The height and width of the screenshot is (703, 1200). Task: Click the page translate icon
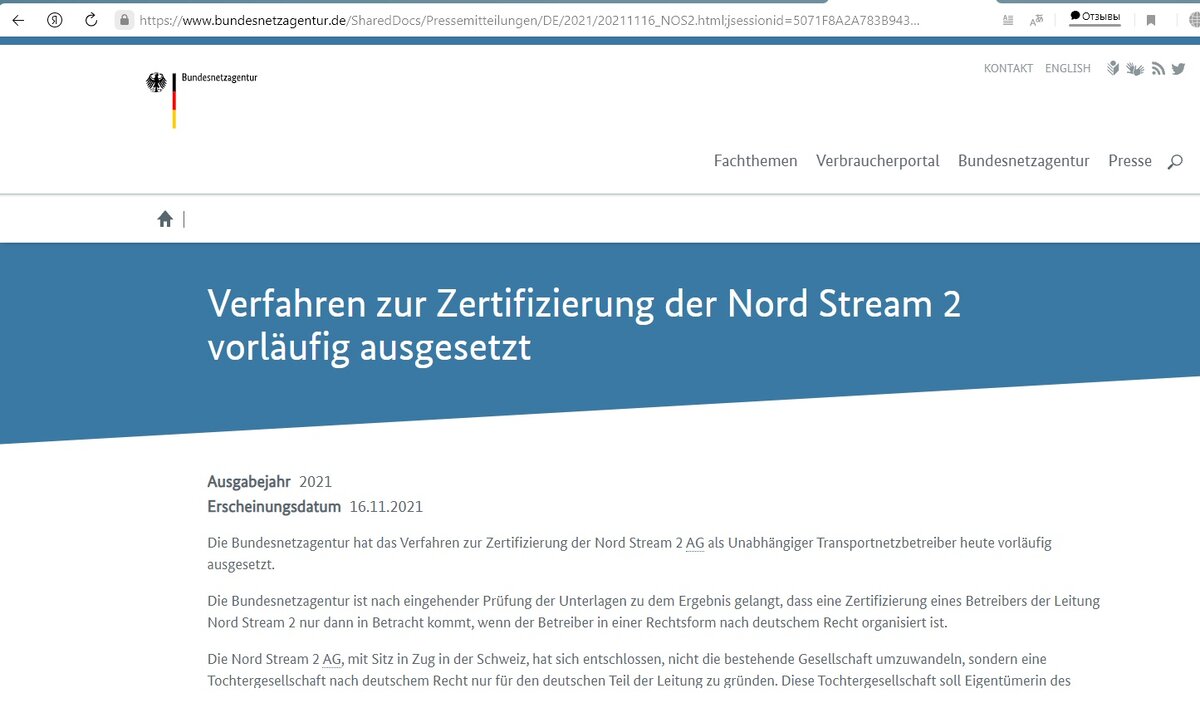[1038, 19]
